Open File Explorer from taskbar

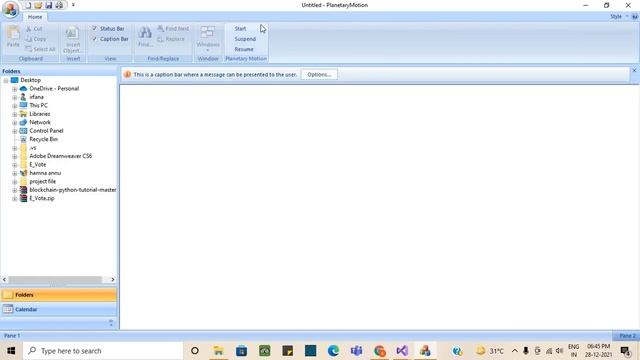(218, 351)
